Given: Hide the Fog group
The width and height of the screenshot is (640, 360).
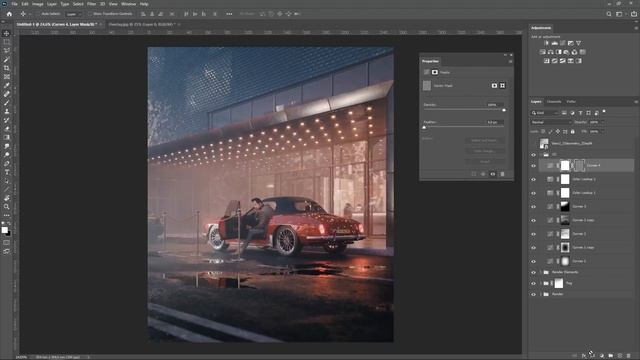Looking at the screenshot, I should click(x=533, y=283).
